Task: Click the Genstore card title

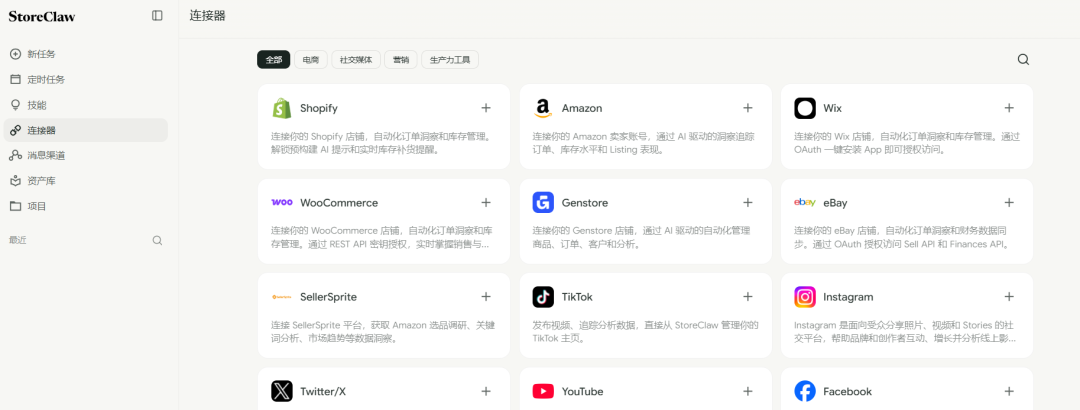Action: [585, 203]
